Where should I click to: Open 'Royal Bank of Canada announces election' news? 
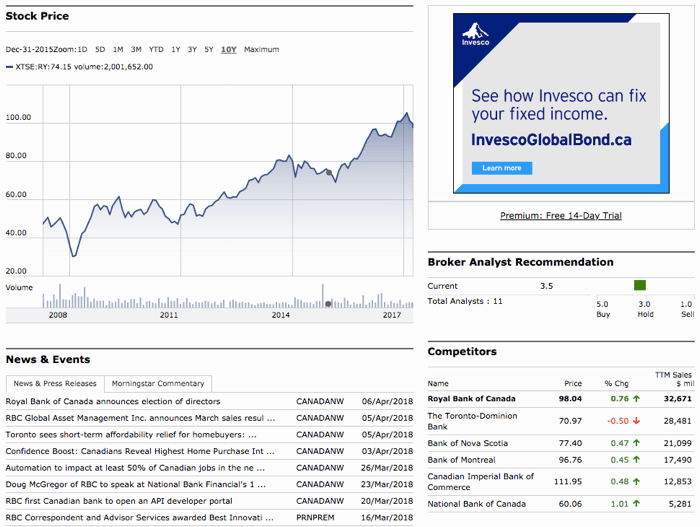click(x=113, y=401)
